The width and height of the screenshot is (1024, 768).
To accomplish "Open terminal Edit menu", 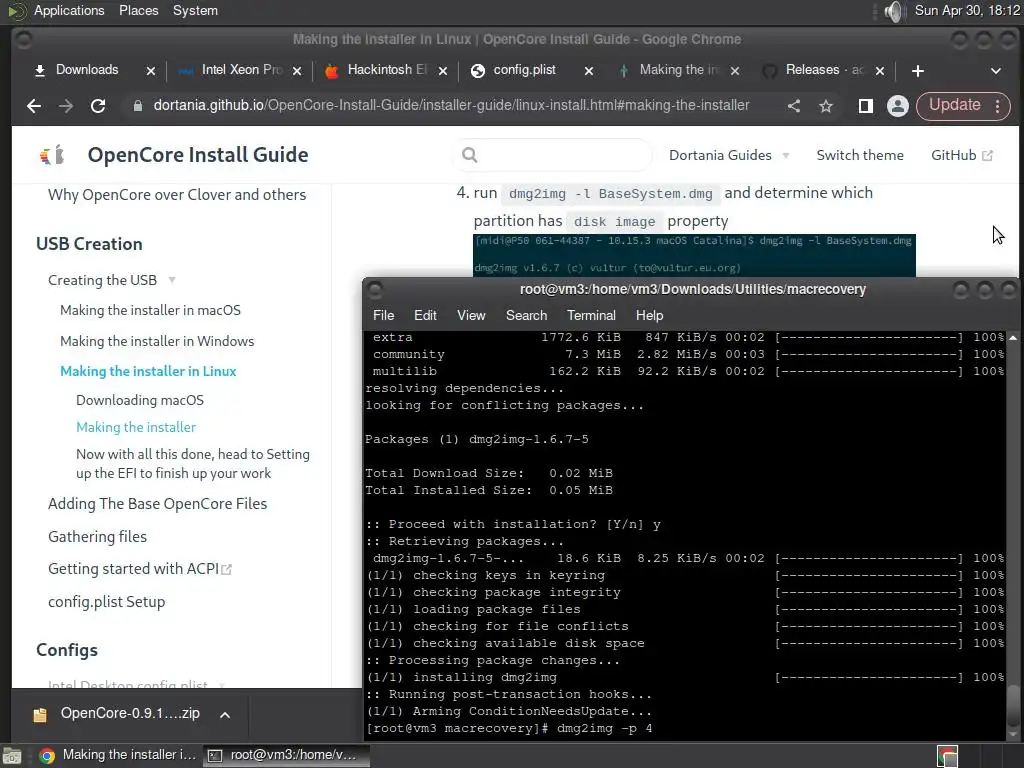I will tap(425, 315).
